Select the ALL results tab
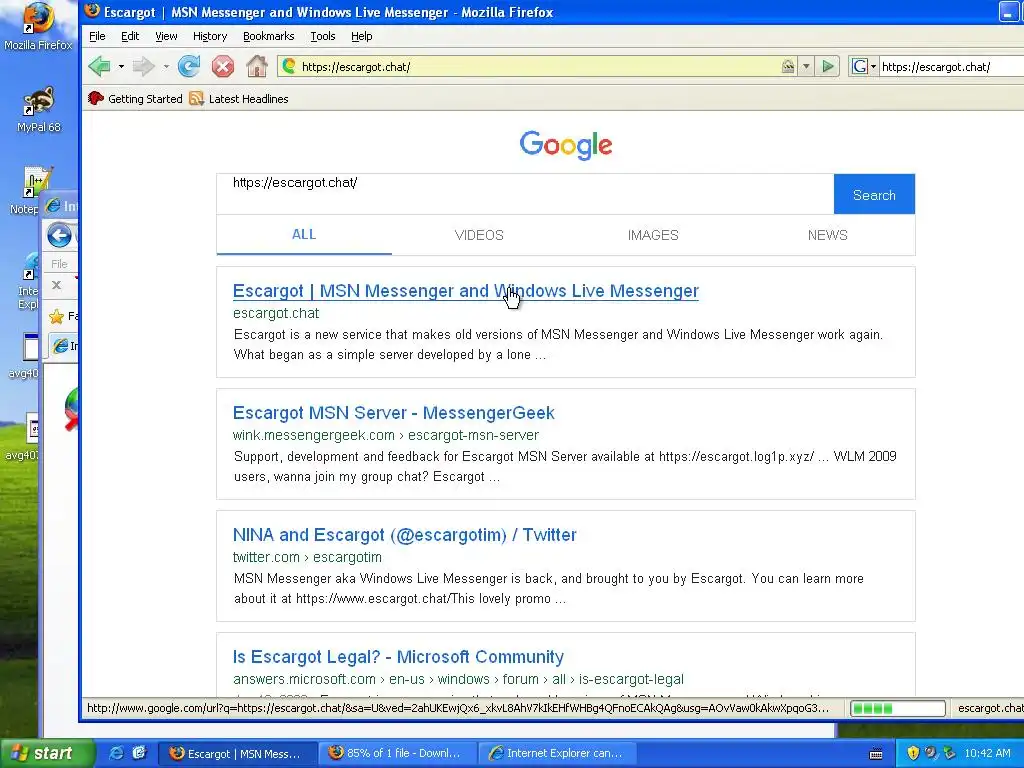The height and width of the screenshot is (768, 1024). [x=304, y=234]
